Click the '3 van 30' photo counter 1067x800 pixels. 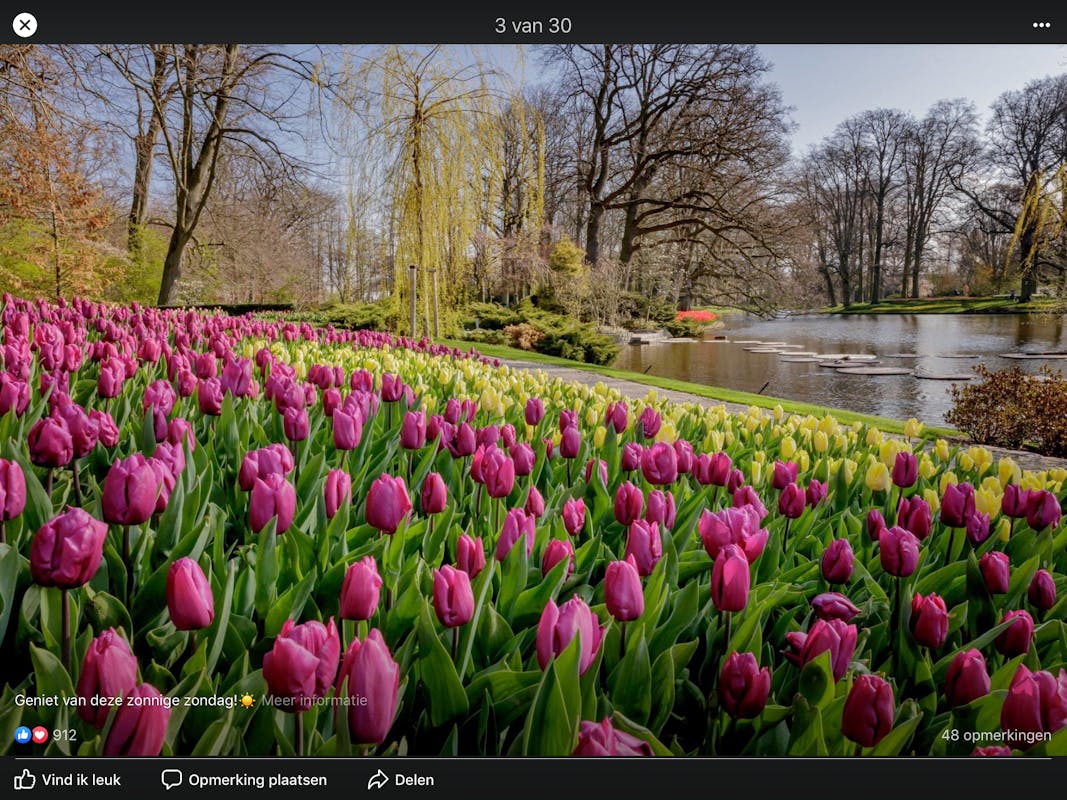coord(533,25)
